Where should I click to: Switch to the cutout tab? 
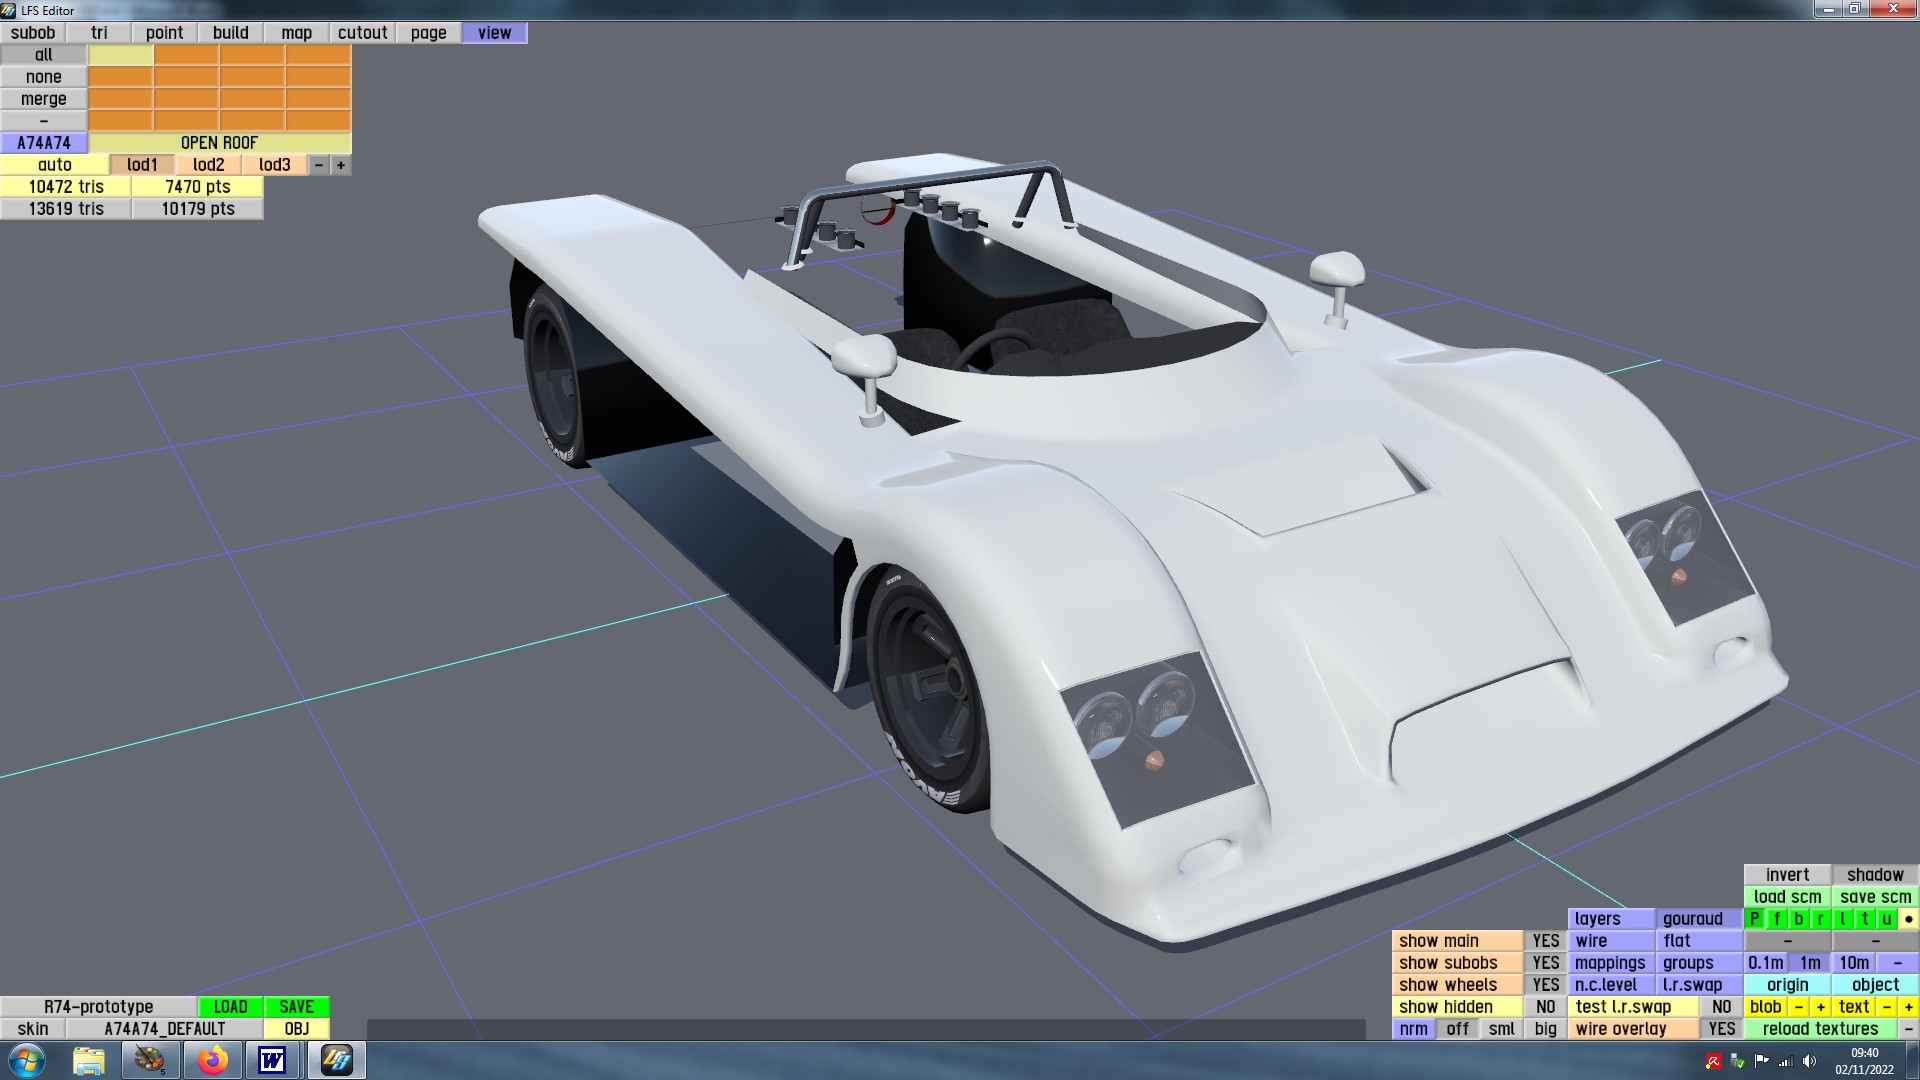pyautogui.click(x=362, y=33)
